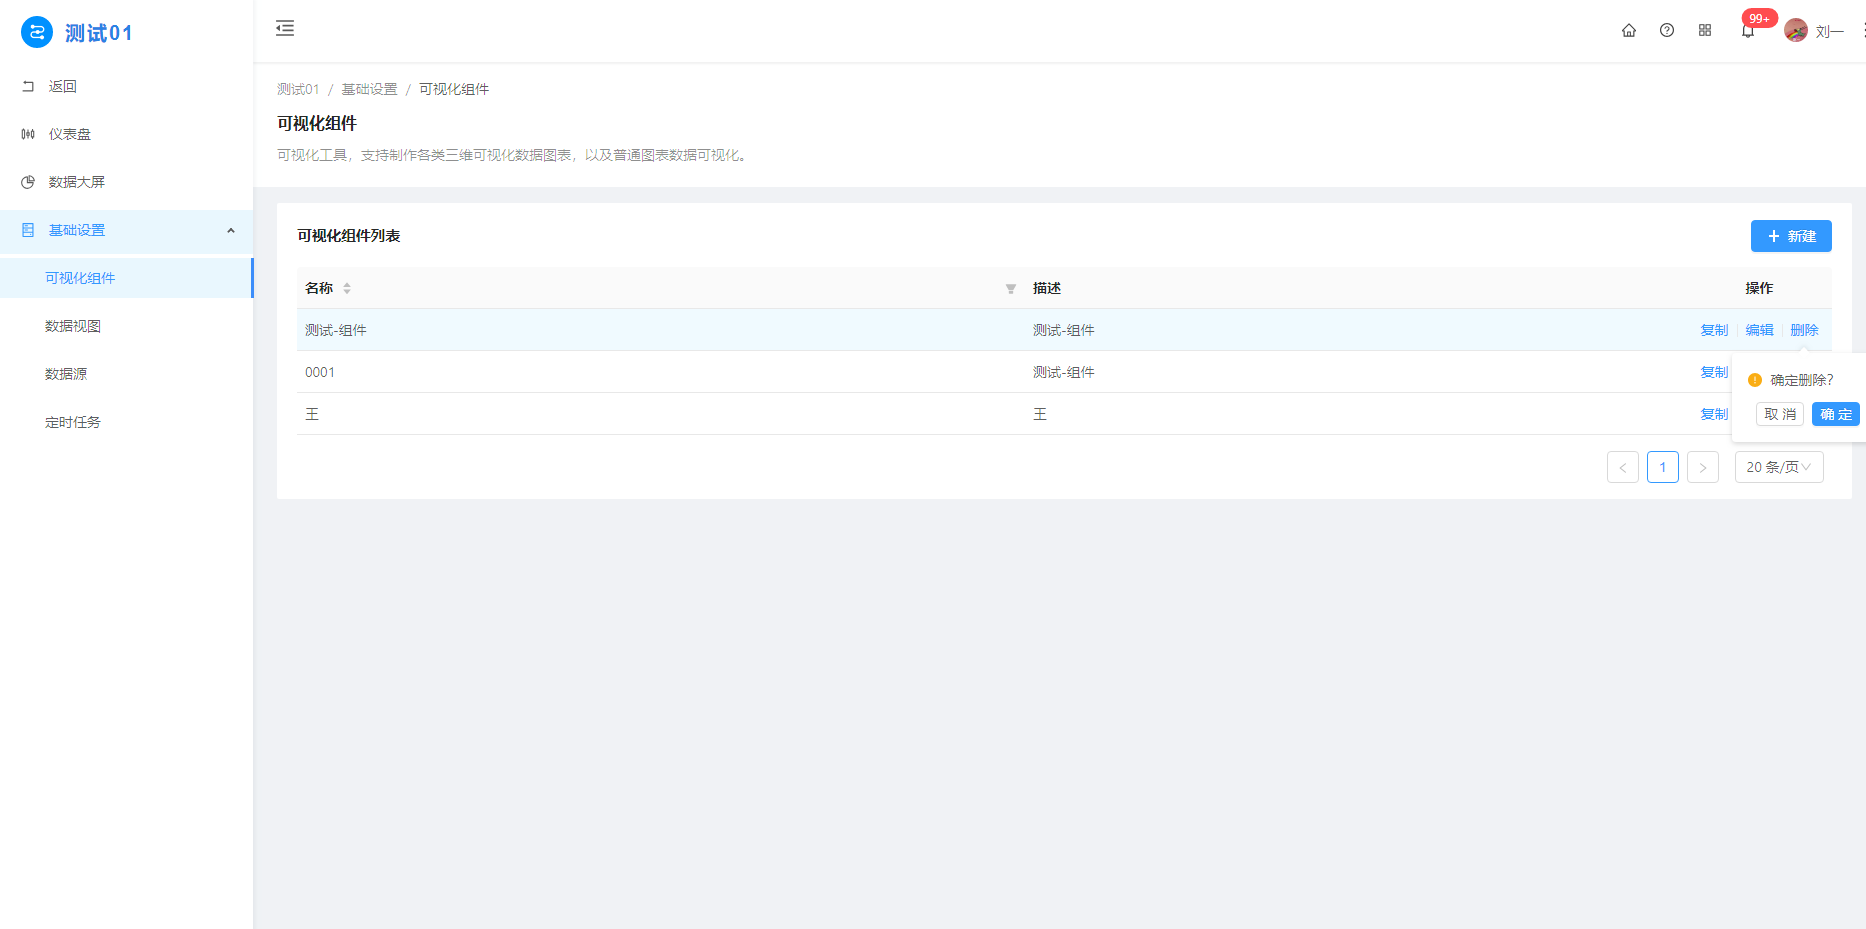Open notifications bell with 99+ badge
The height and width of the screenshot is (929, 1866).
pos(1748,31)
